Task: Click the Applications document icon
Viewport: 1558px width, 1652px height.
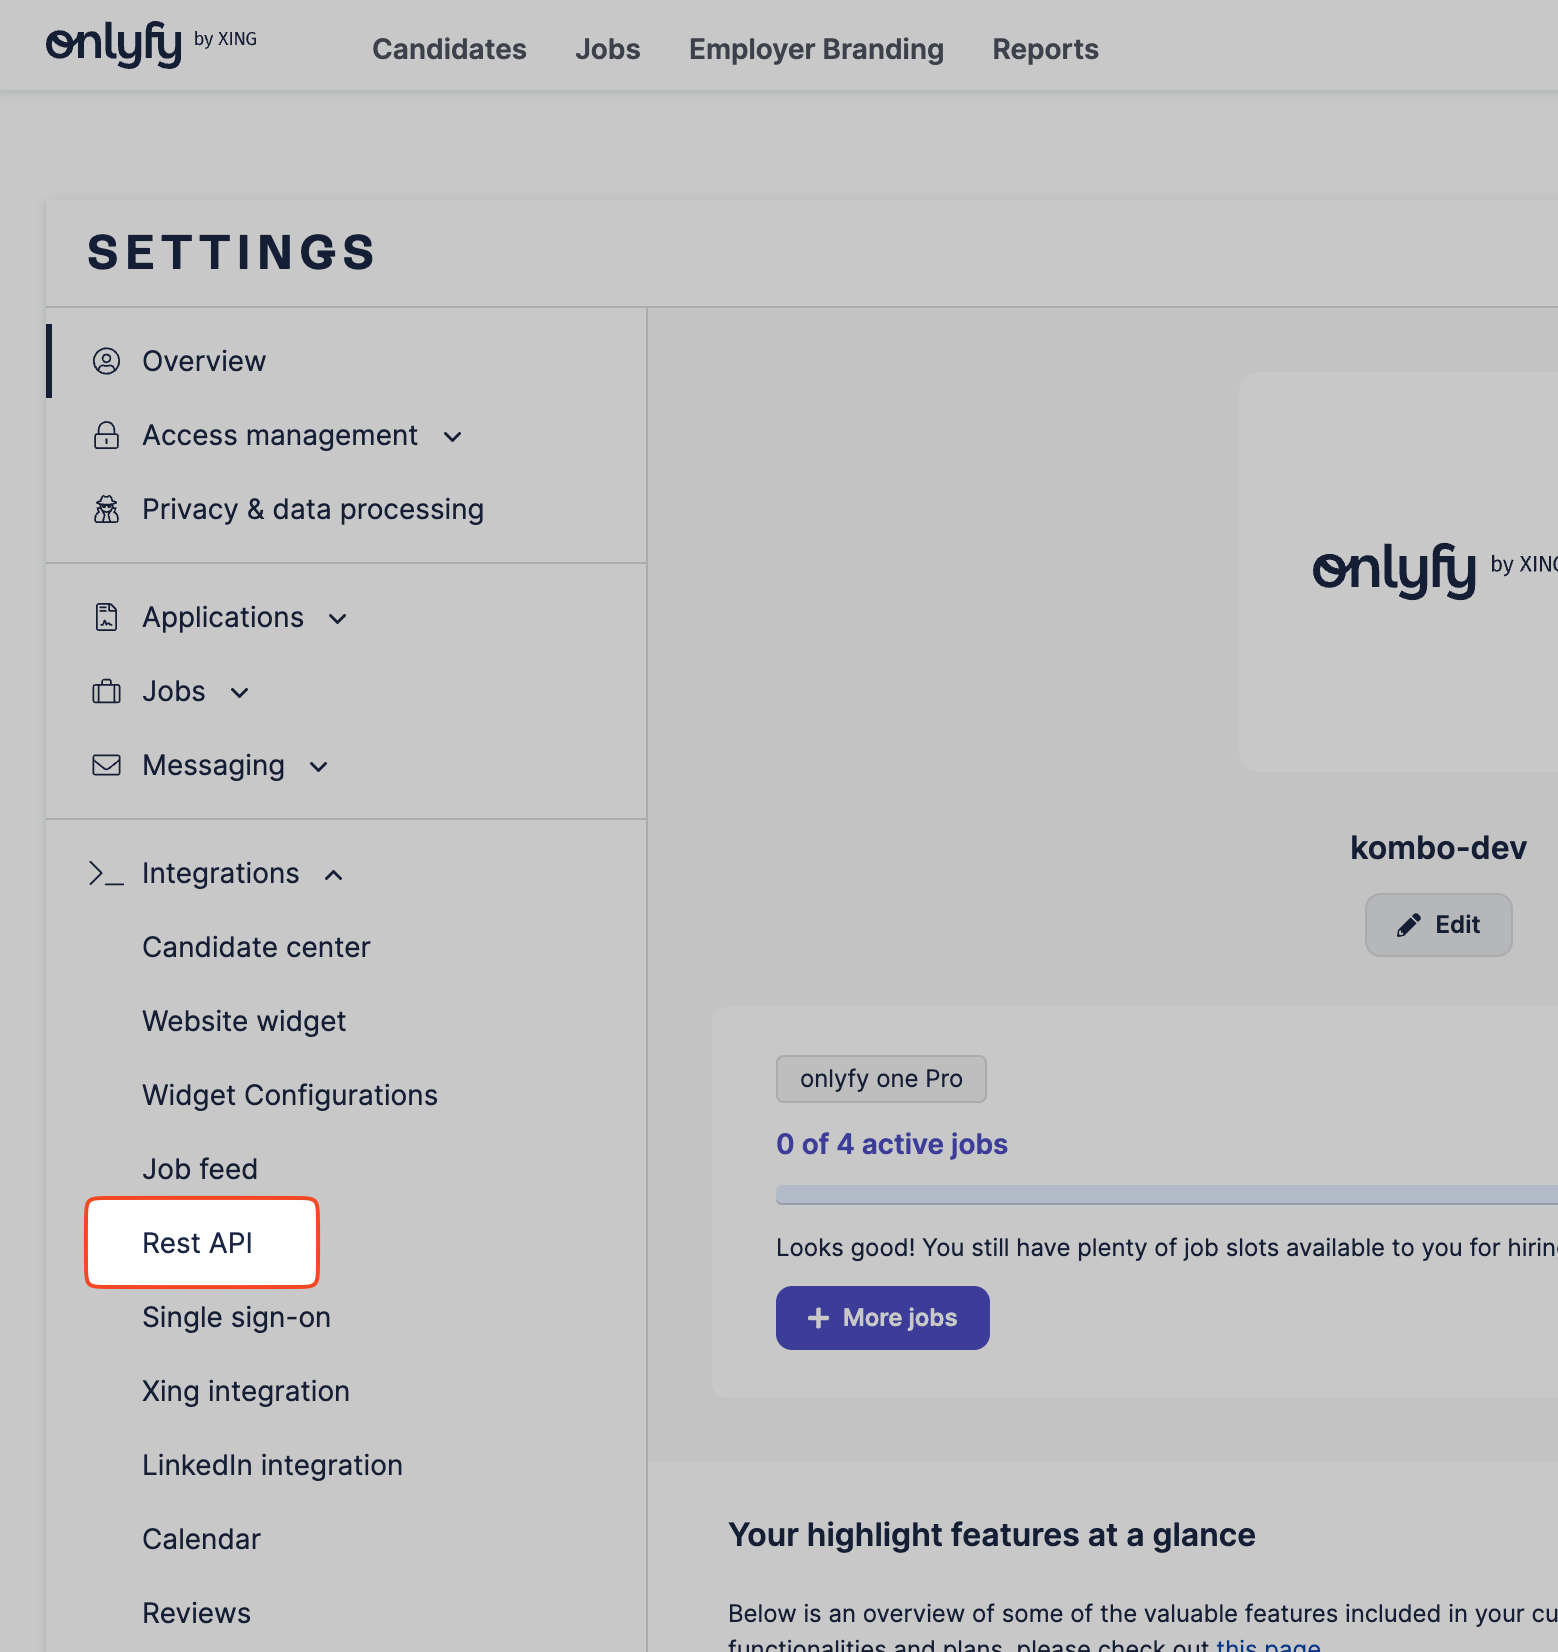Action: (x=106, y=617)
